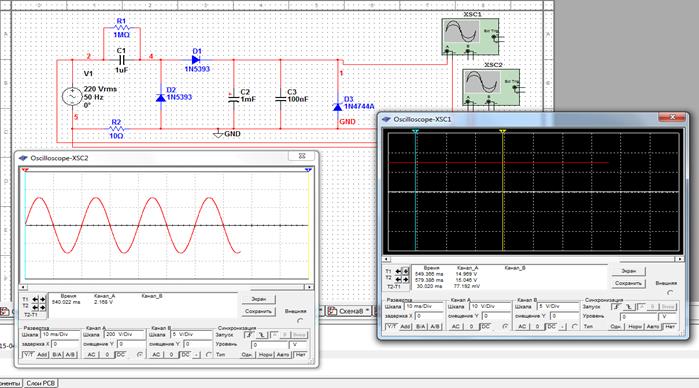Move XSC1 cursor T1 left with arrow
This screenshot has width=699, height=388.
point(398,271)
